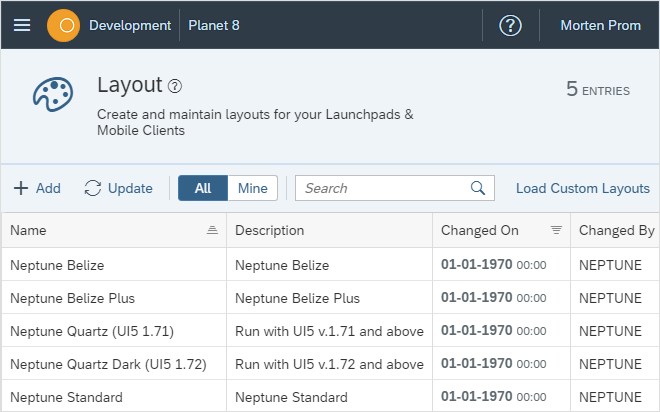The image size is (660, 412).
Task: Click the orange circle logo icon
Action: pos(64,25)
